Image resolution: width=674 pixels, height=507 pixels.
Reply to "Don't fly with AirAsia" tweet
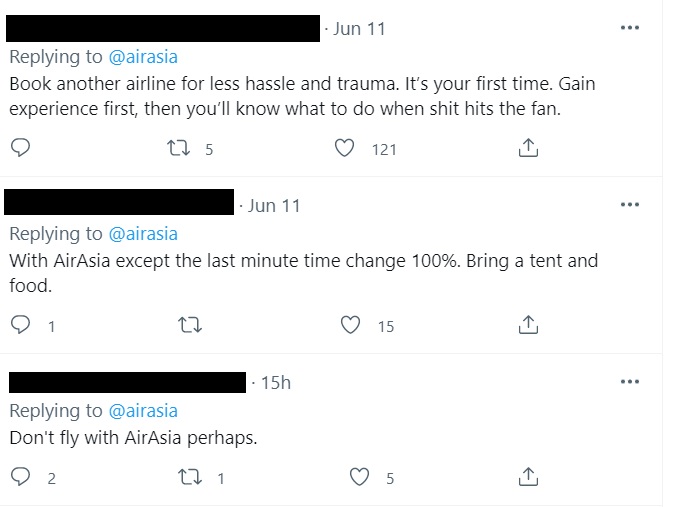pos(21,477)
